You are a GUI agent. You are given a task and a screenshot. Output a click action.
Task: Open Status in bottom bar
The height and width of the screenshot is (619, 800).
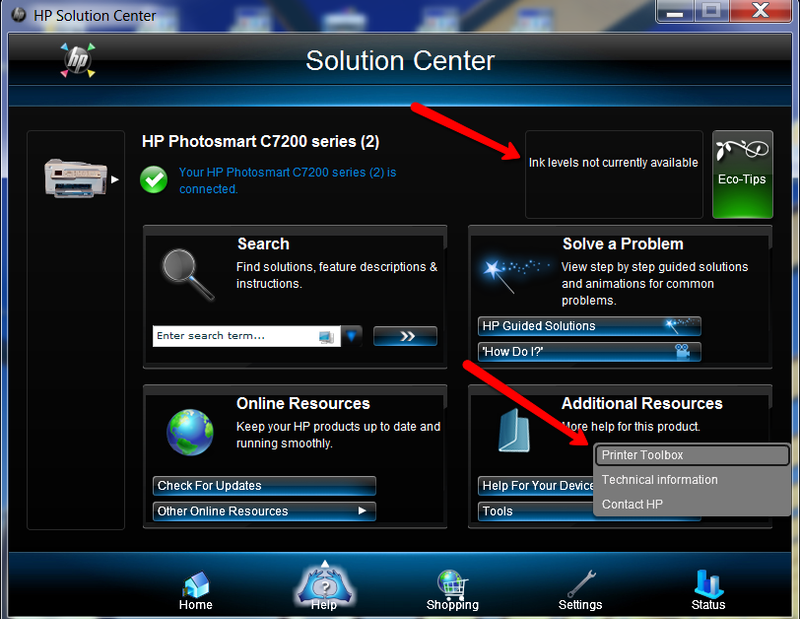click(708, 591)
